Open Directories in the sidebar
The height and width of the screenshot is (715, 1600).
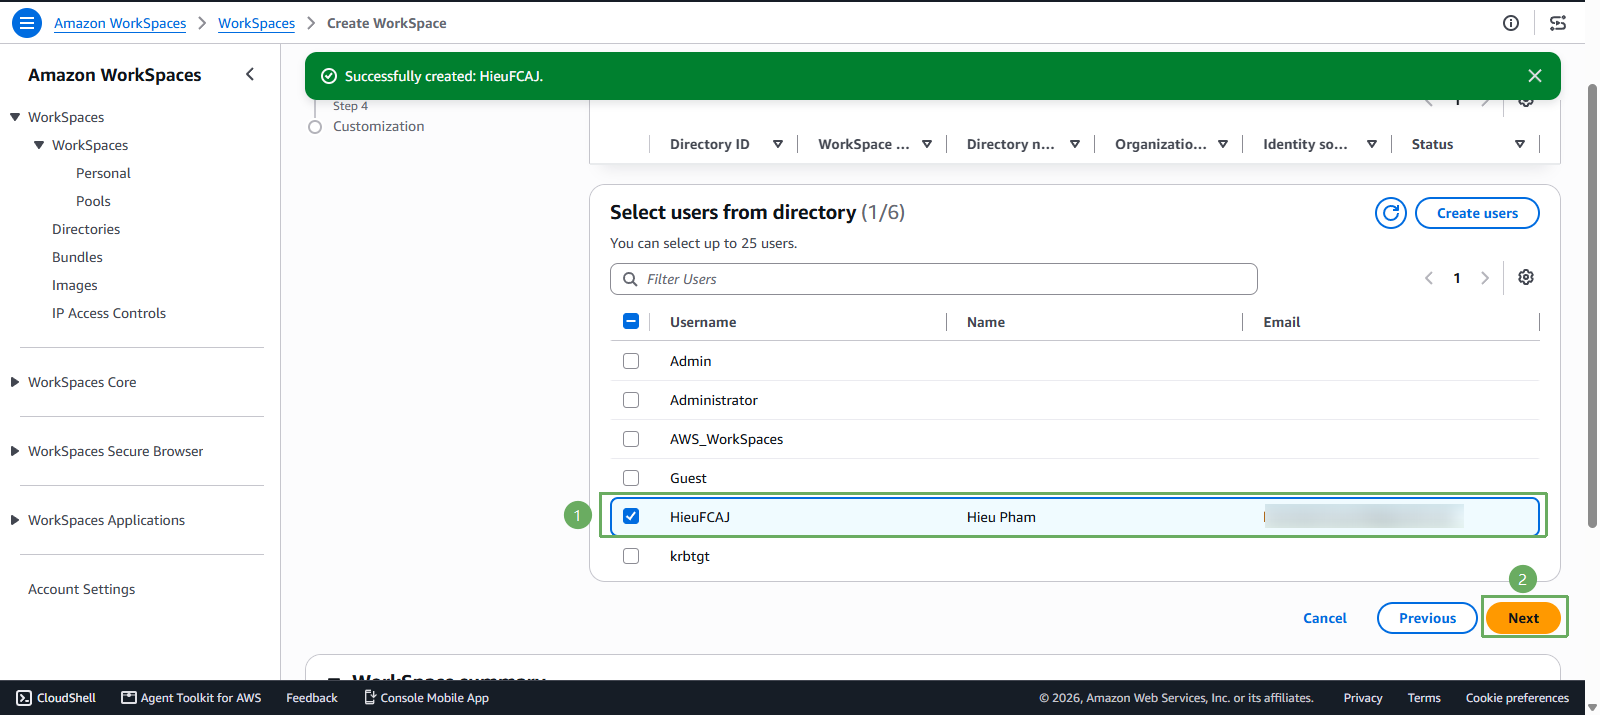pos(86,229)
